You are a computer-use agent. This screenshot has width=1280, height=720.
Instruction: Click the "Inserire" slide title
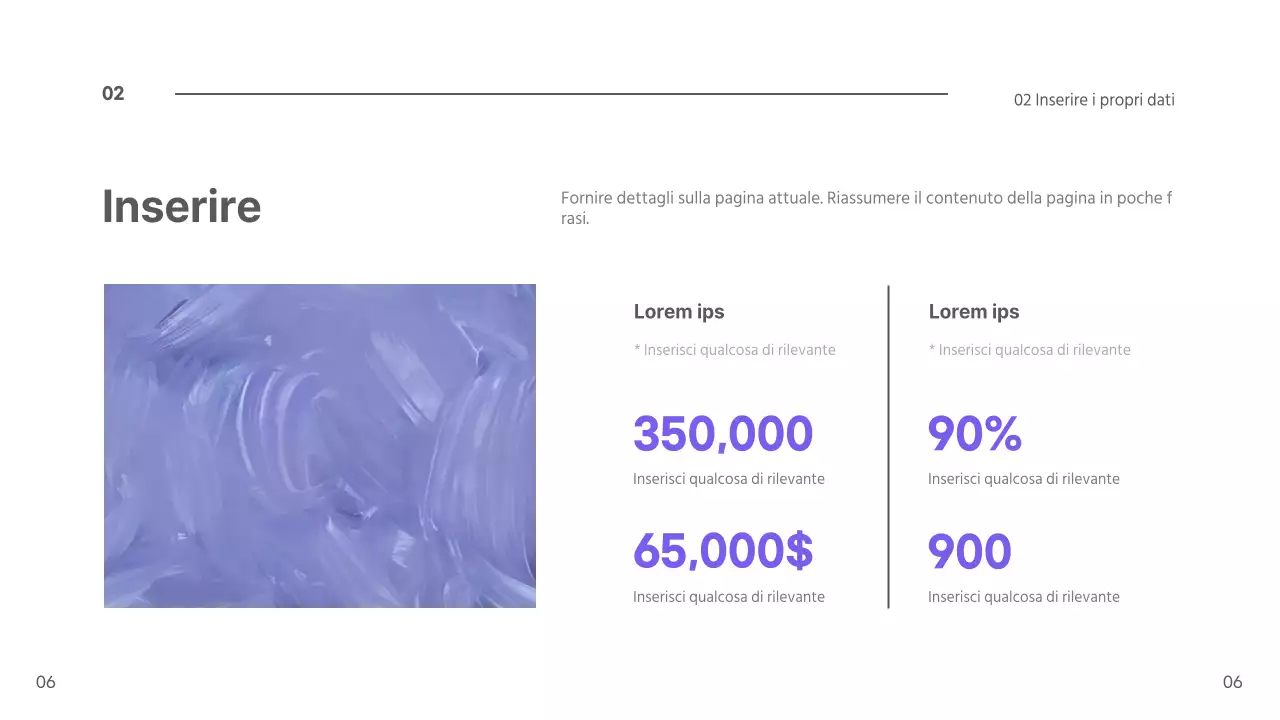[x=182, y=207]
